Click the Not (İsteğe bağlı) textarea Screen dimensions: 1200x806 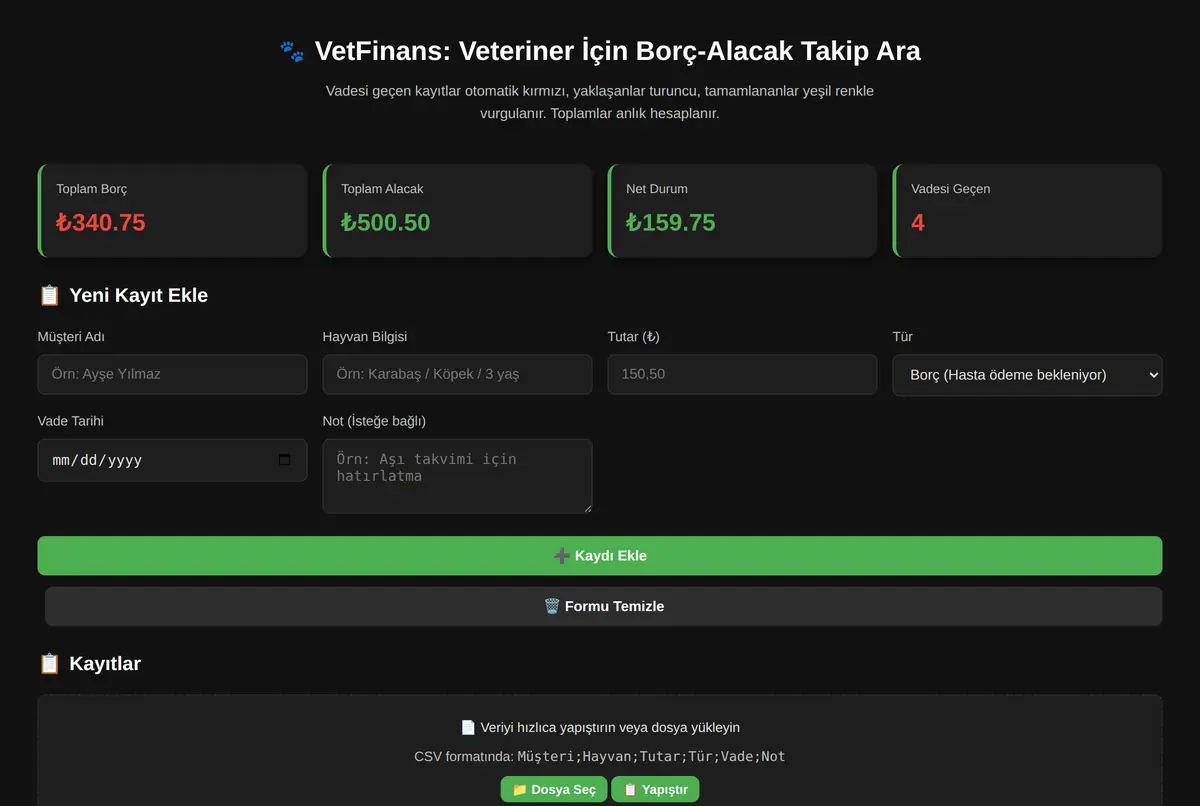(x=457, y=476)
